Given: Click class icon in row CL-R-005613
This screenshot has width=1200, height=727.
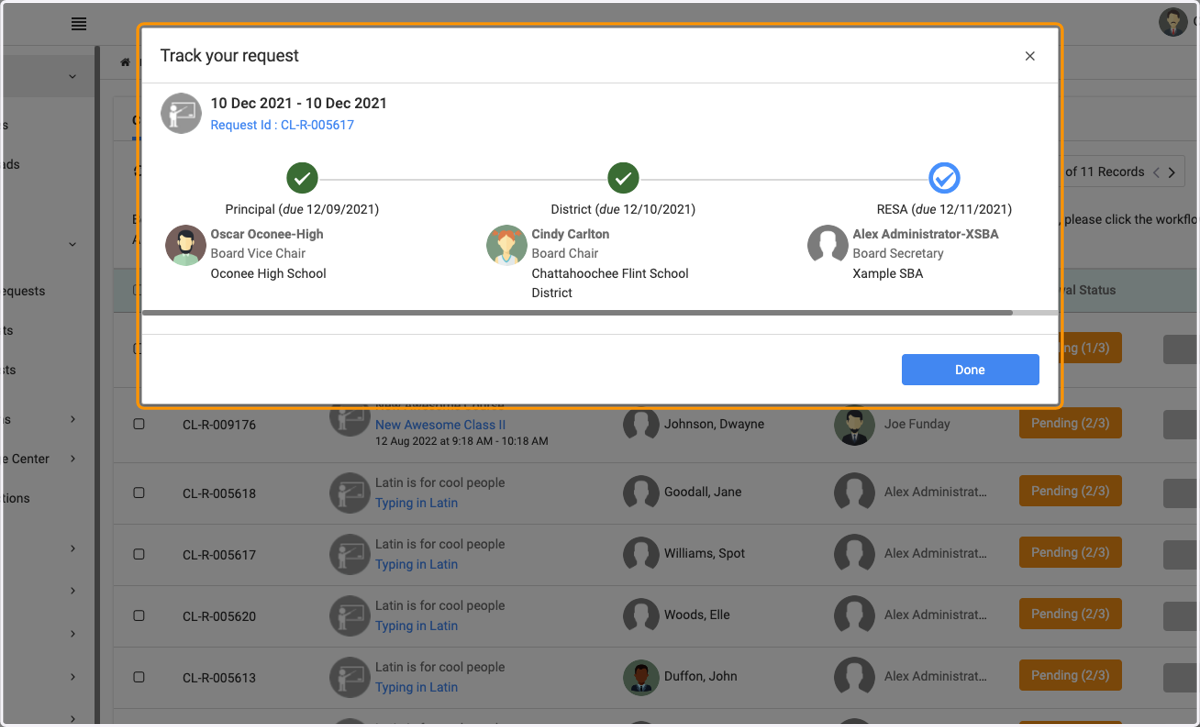Looking at the screenshot, I should point(349,676).
